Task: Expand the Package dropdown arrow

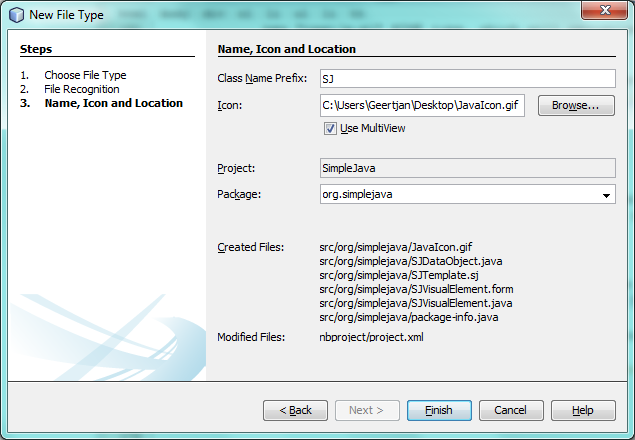Action: pyautogui.click(x=606, y=195)
